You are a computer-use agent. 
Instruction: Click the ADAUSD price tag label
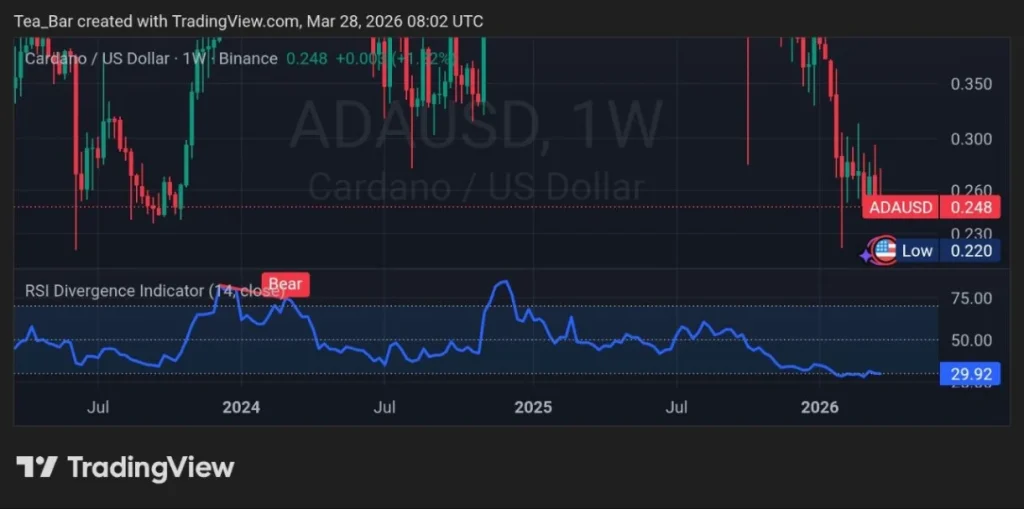[x=901, y=208]
